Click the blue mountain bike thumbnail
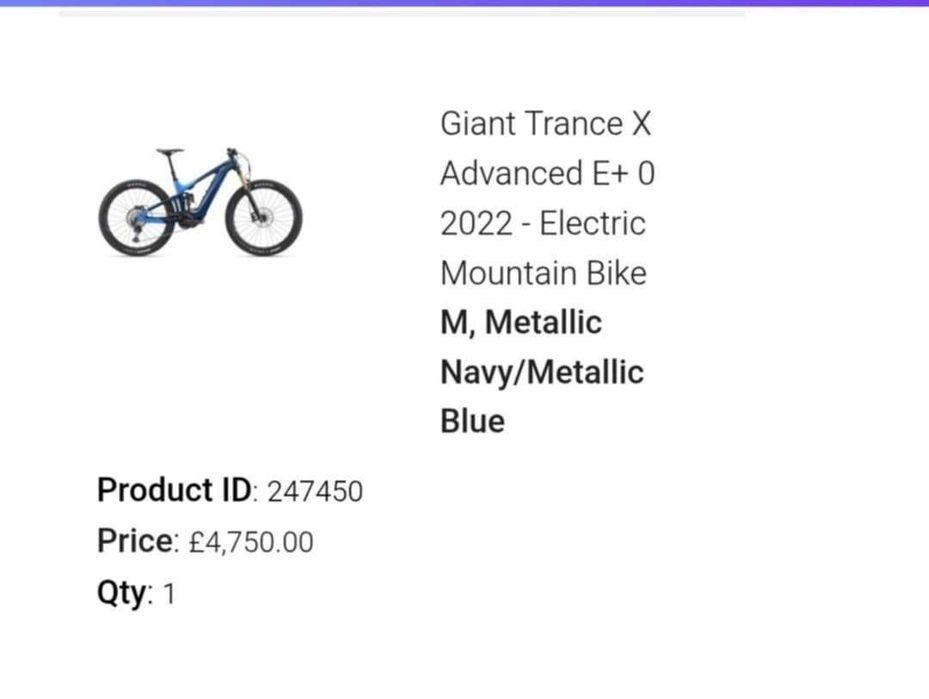929x699 pixels. point(200,203)
